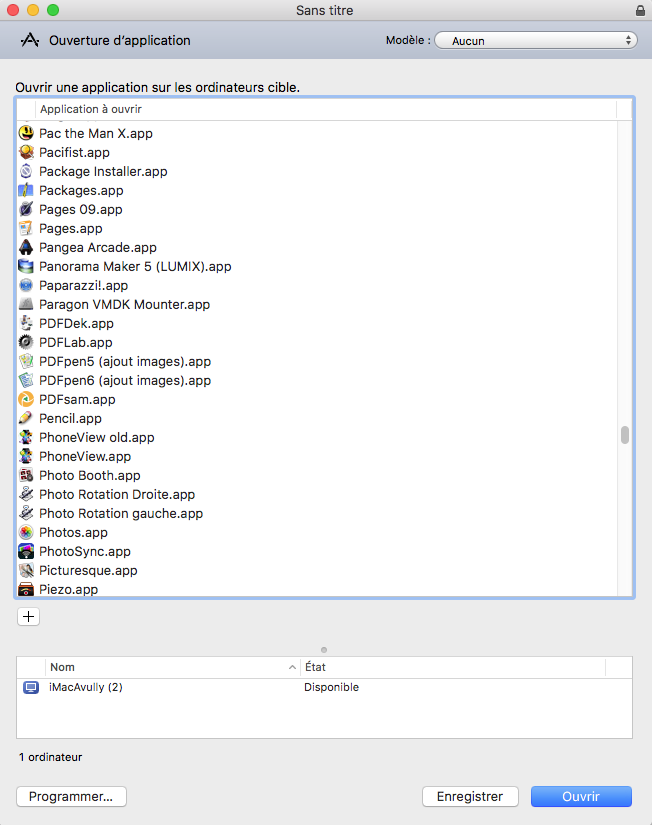Screen dimensions: 652x825
Task: Sort by the Nom column header
Action: (x=173, y=667)
